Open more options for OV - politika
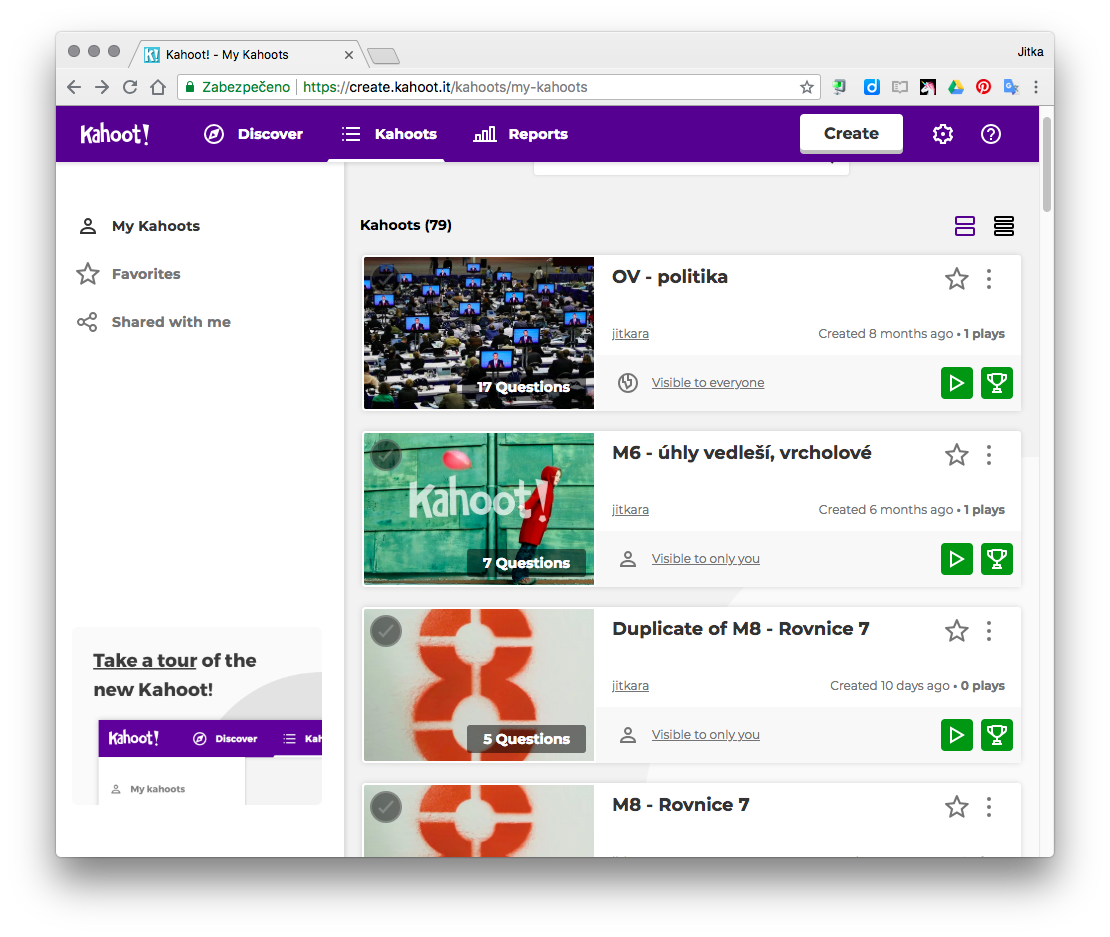 coord(989,279)
